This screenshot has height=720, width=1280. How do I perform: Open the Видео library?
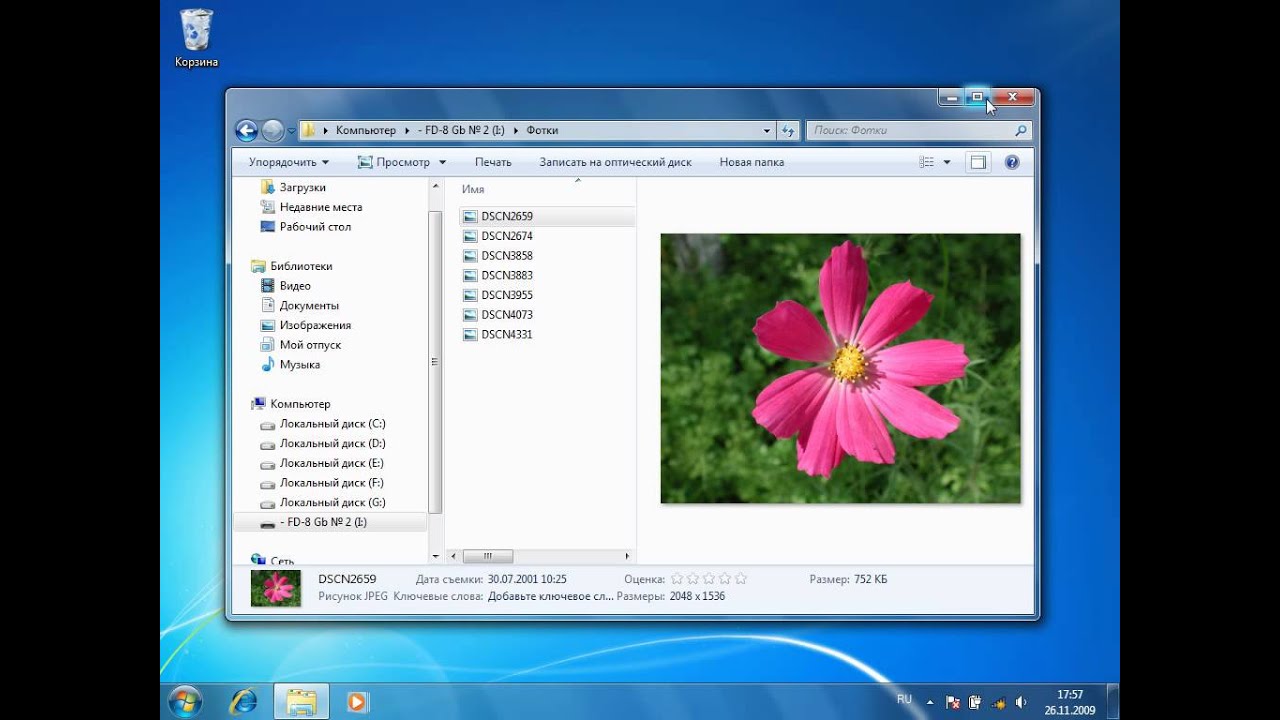tap(295, 286)
